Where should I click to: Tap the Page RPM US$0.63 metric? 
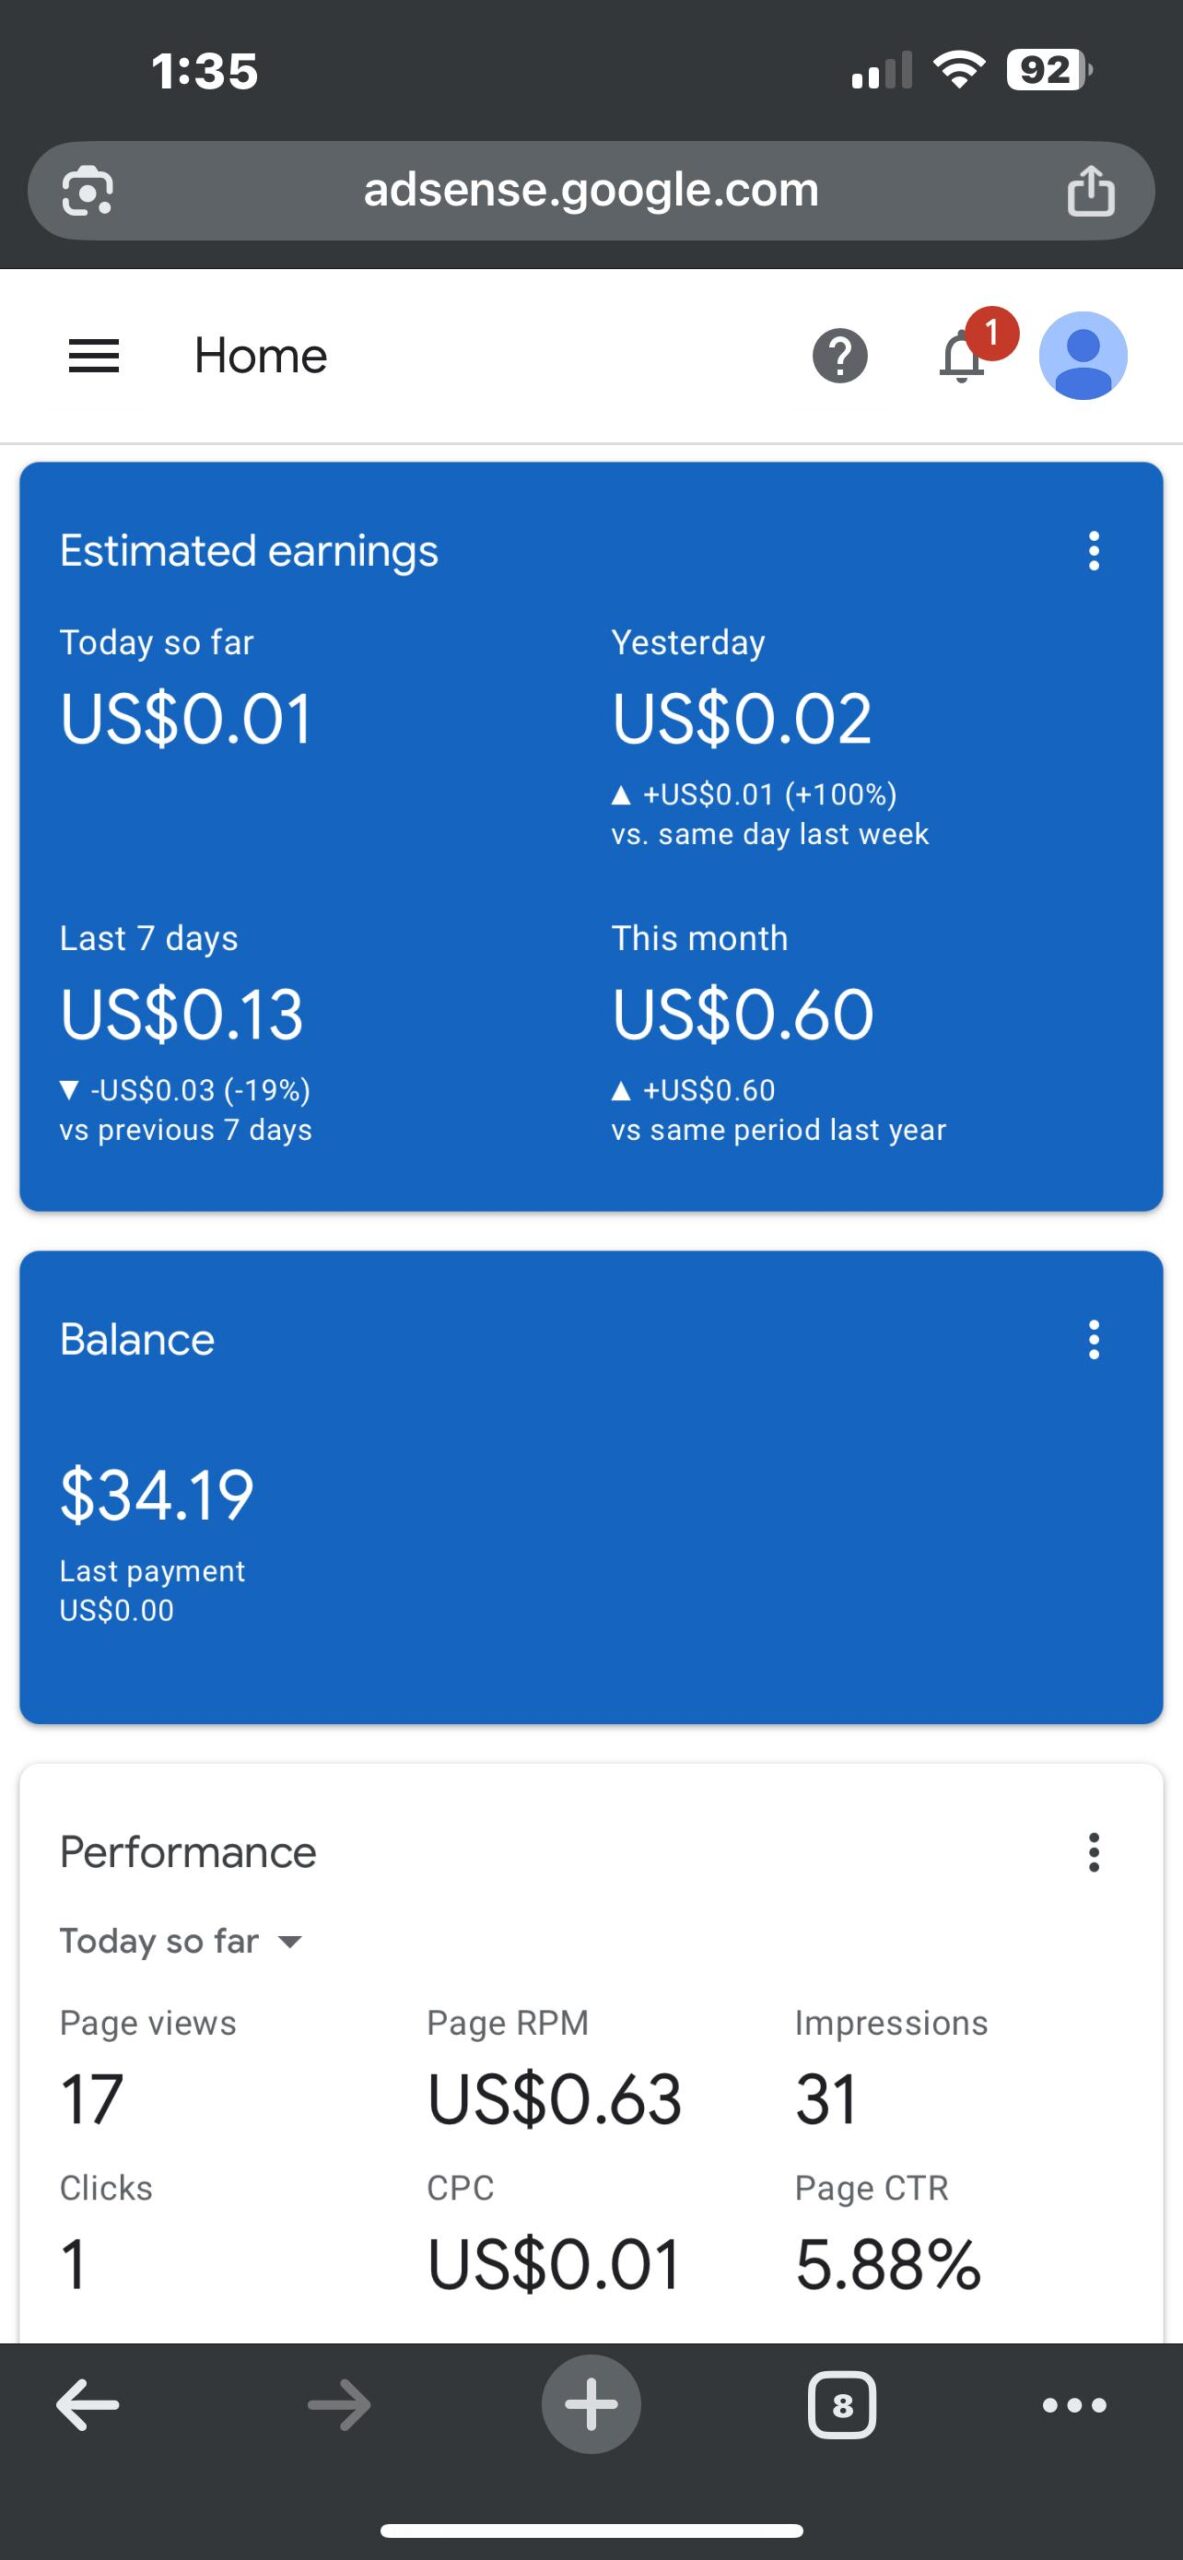554,2098
